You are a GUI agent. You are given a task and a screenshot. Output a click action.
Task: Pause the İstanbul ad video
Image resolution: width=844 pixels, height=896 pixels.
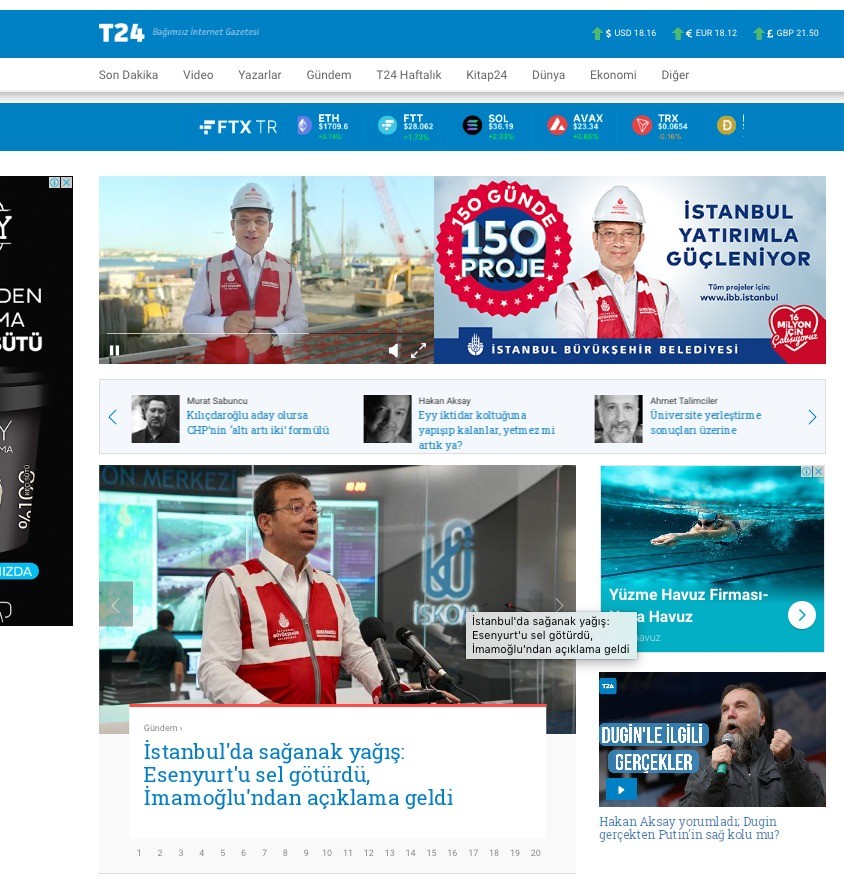point(114,350)
